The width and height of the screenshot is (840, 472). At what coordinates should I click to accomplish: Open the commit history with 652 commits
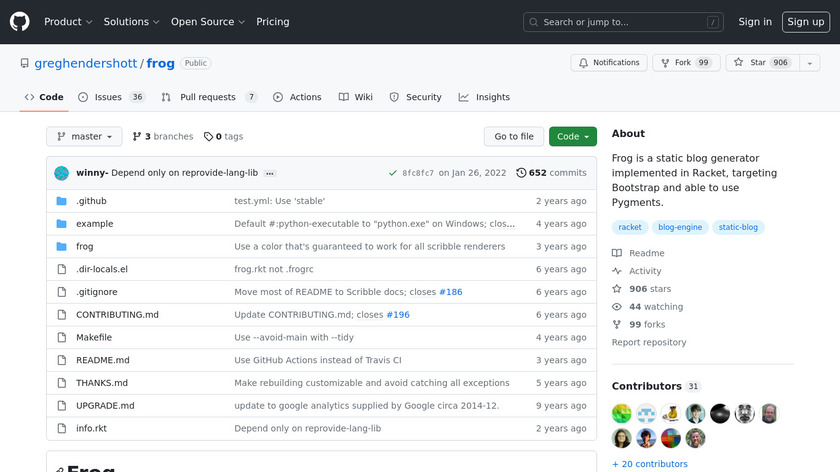click(551, 173)
